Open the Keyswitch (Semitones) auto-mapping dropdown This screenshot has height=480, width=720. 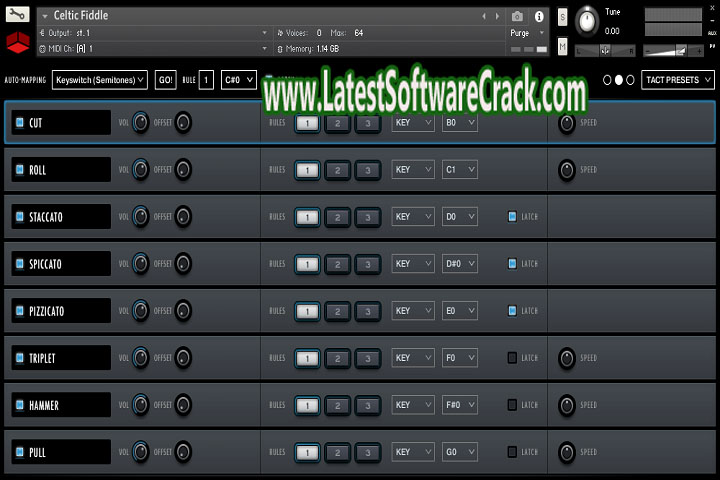(x=100, y=80)
